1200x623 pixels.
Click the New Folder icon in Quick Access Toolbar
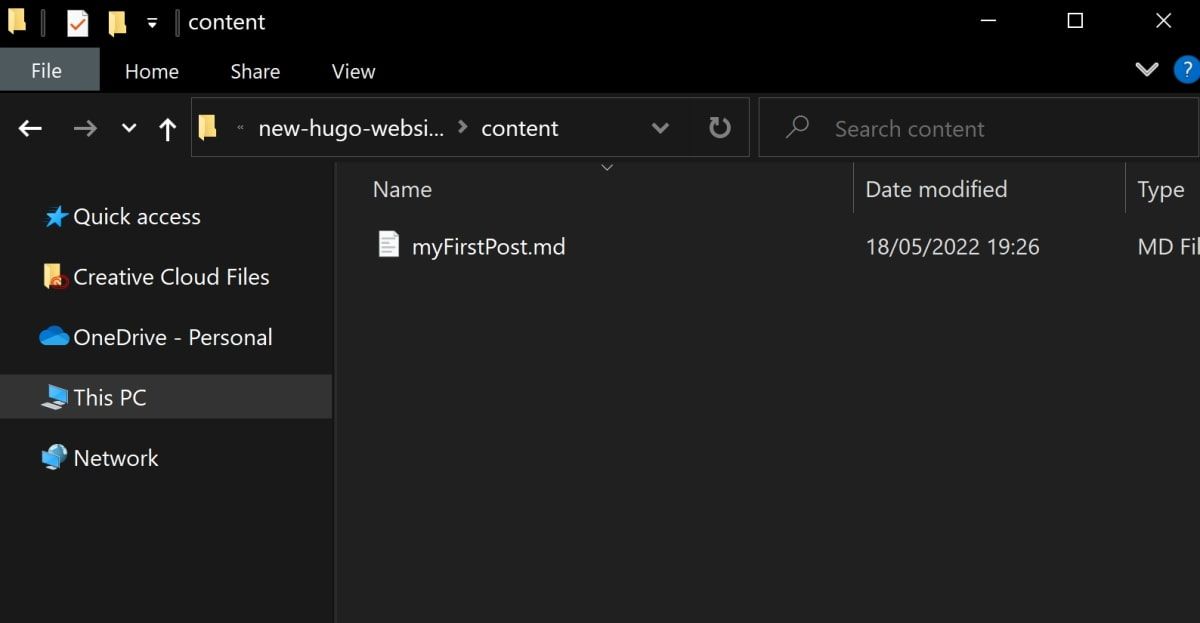(119, 20)
